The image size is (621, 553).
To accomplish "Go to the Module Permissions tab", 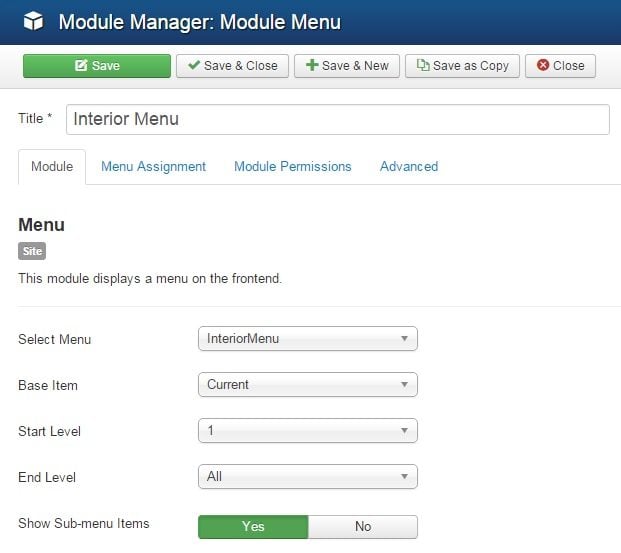I will click(x=292, y=166).
